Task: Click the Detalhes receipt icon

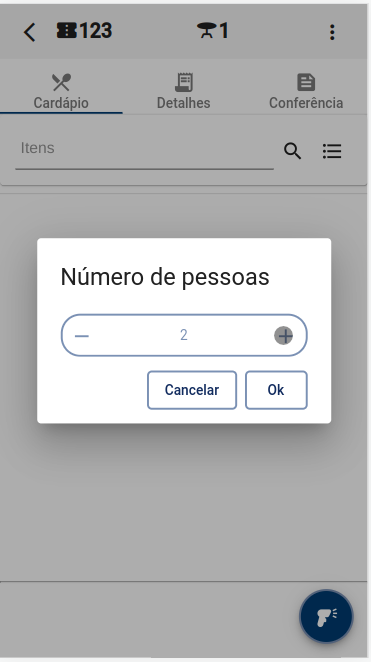Action: coord(184,82)
